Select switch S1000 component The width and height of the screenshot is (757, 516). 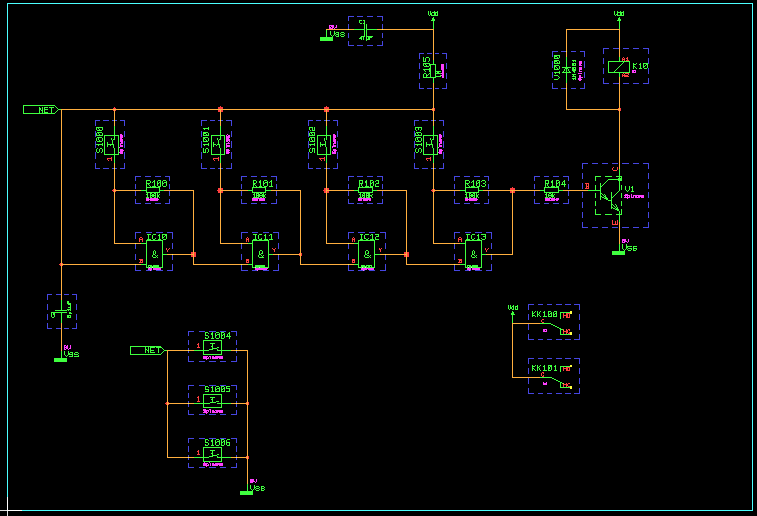click(x=110, y=144)
